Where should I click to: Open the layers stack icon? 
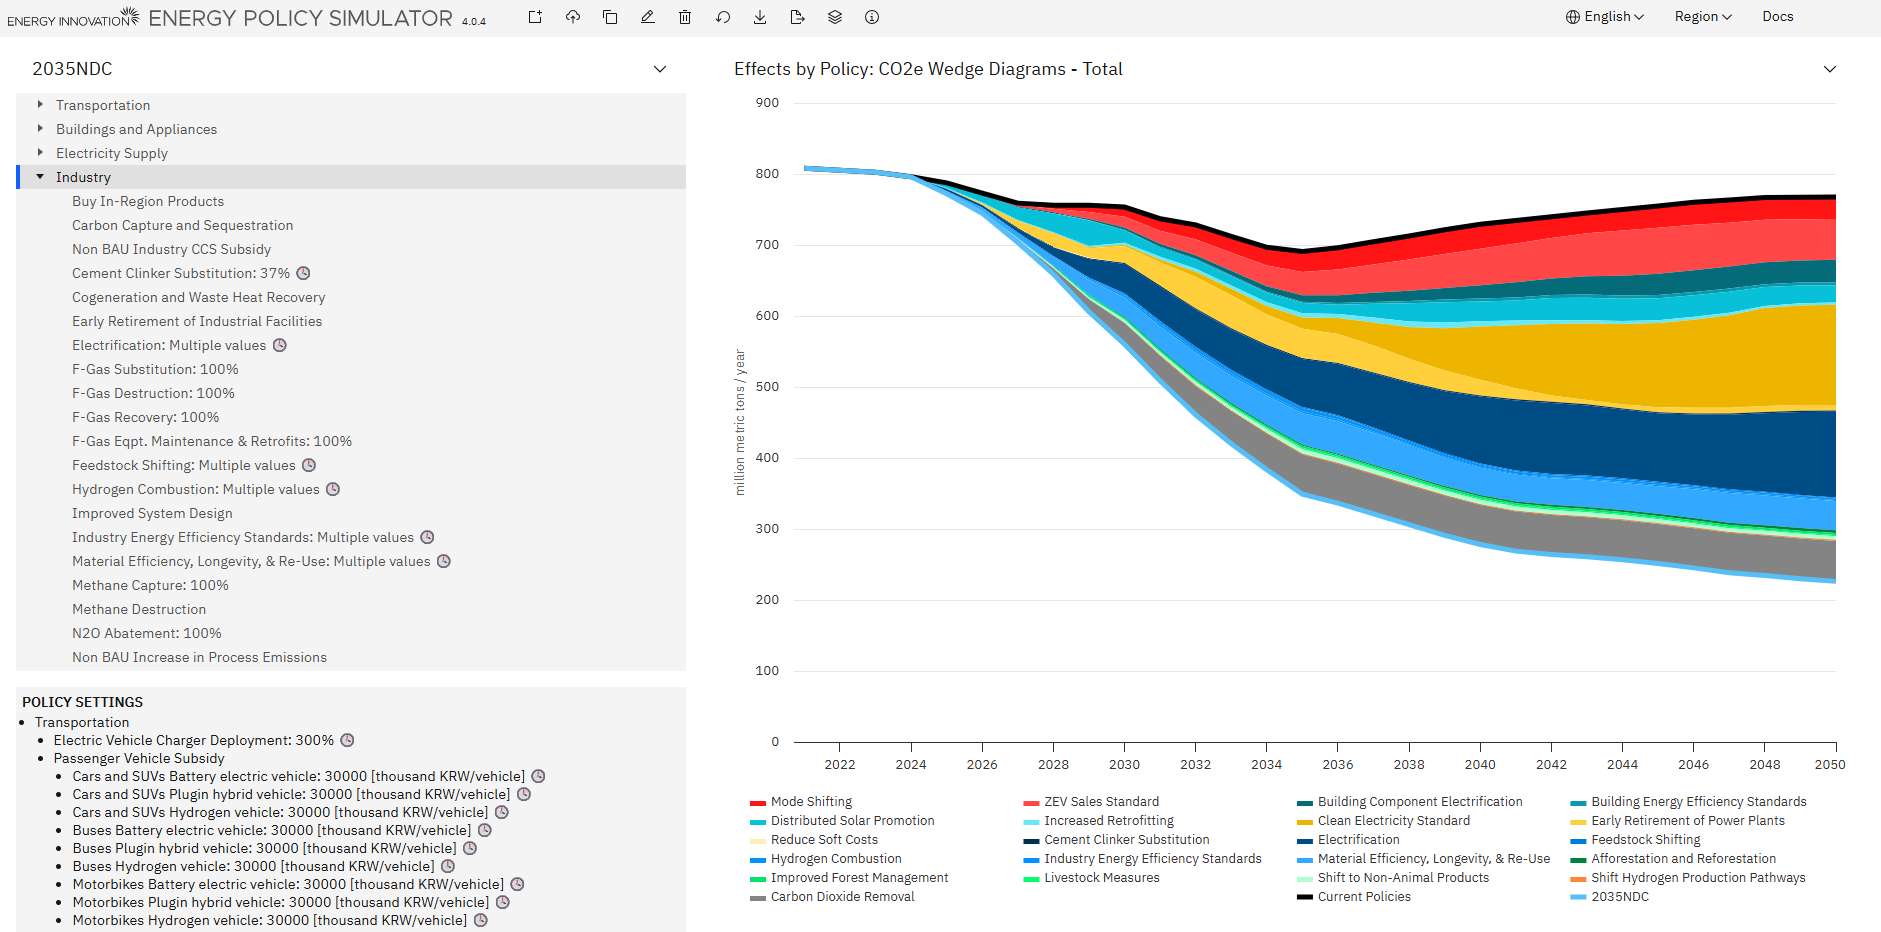[834, 17]
